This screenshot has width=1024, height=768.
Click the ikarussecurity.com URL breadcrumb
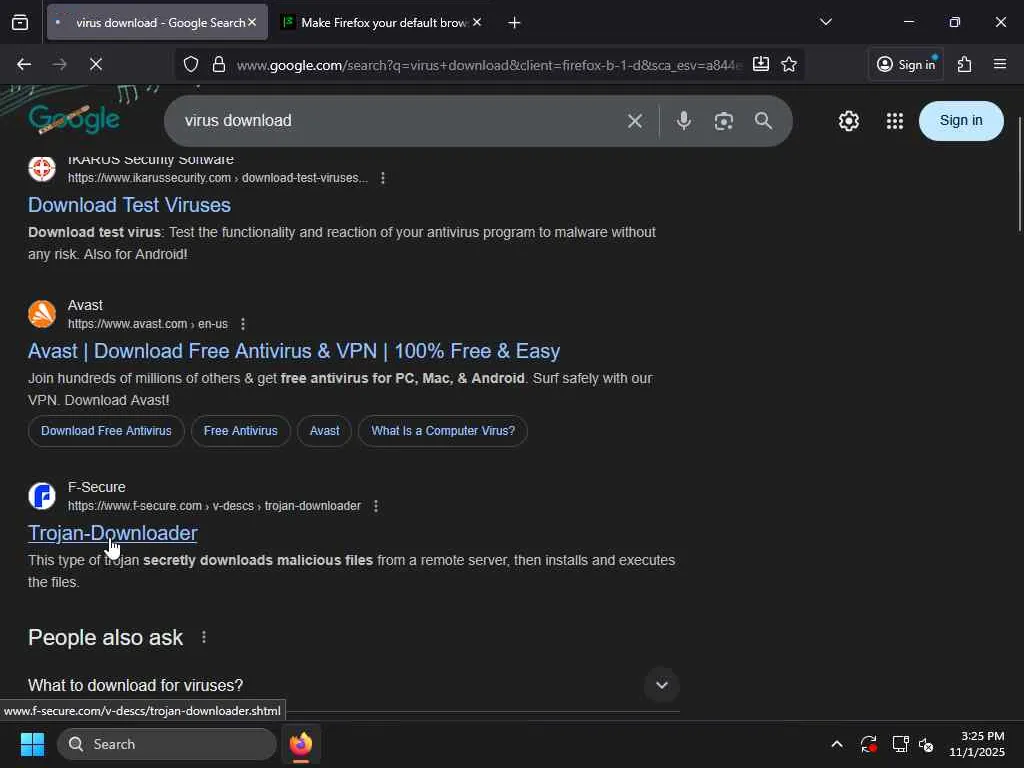coord(218,178)
